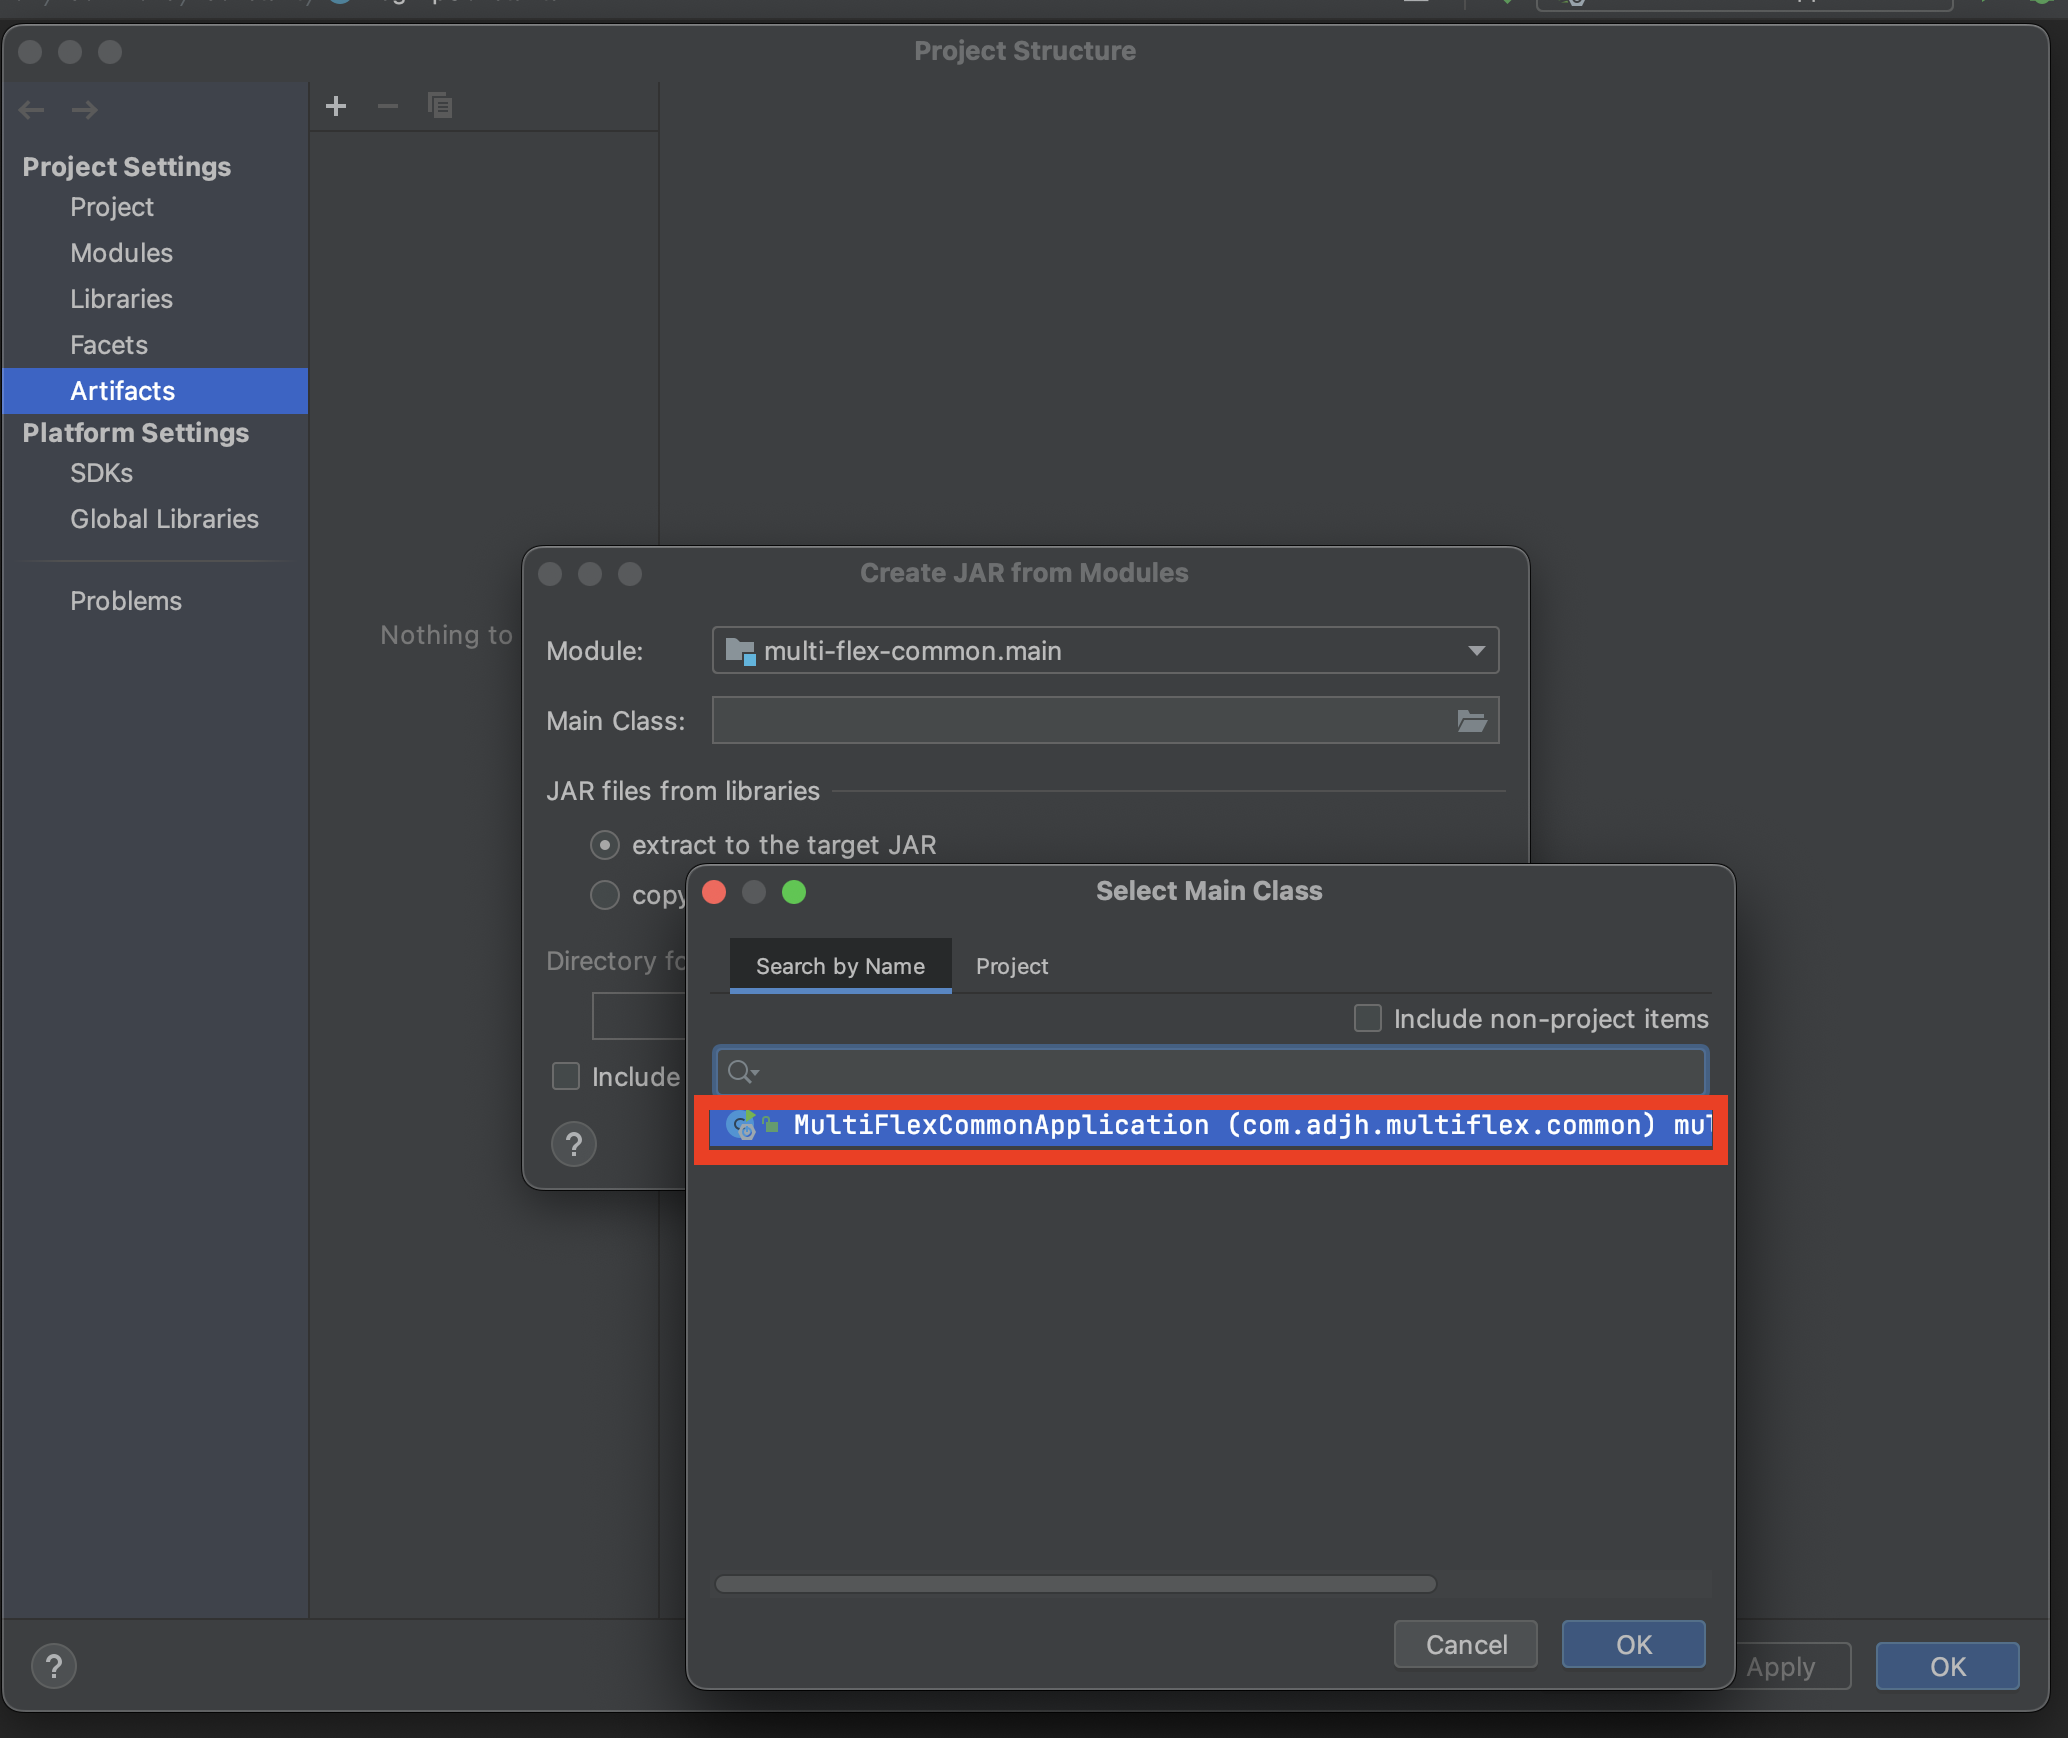
Task: Click the minus icon to remove an artifact
Action: (387, 106)
